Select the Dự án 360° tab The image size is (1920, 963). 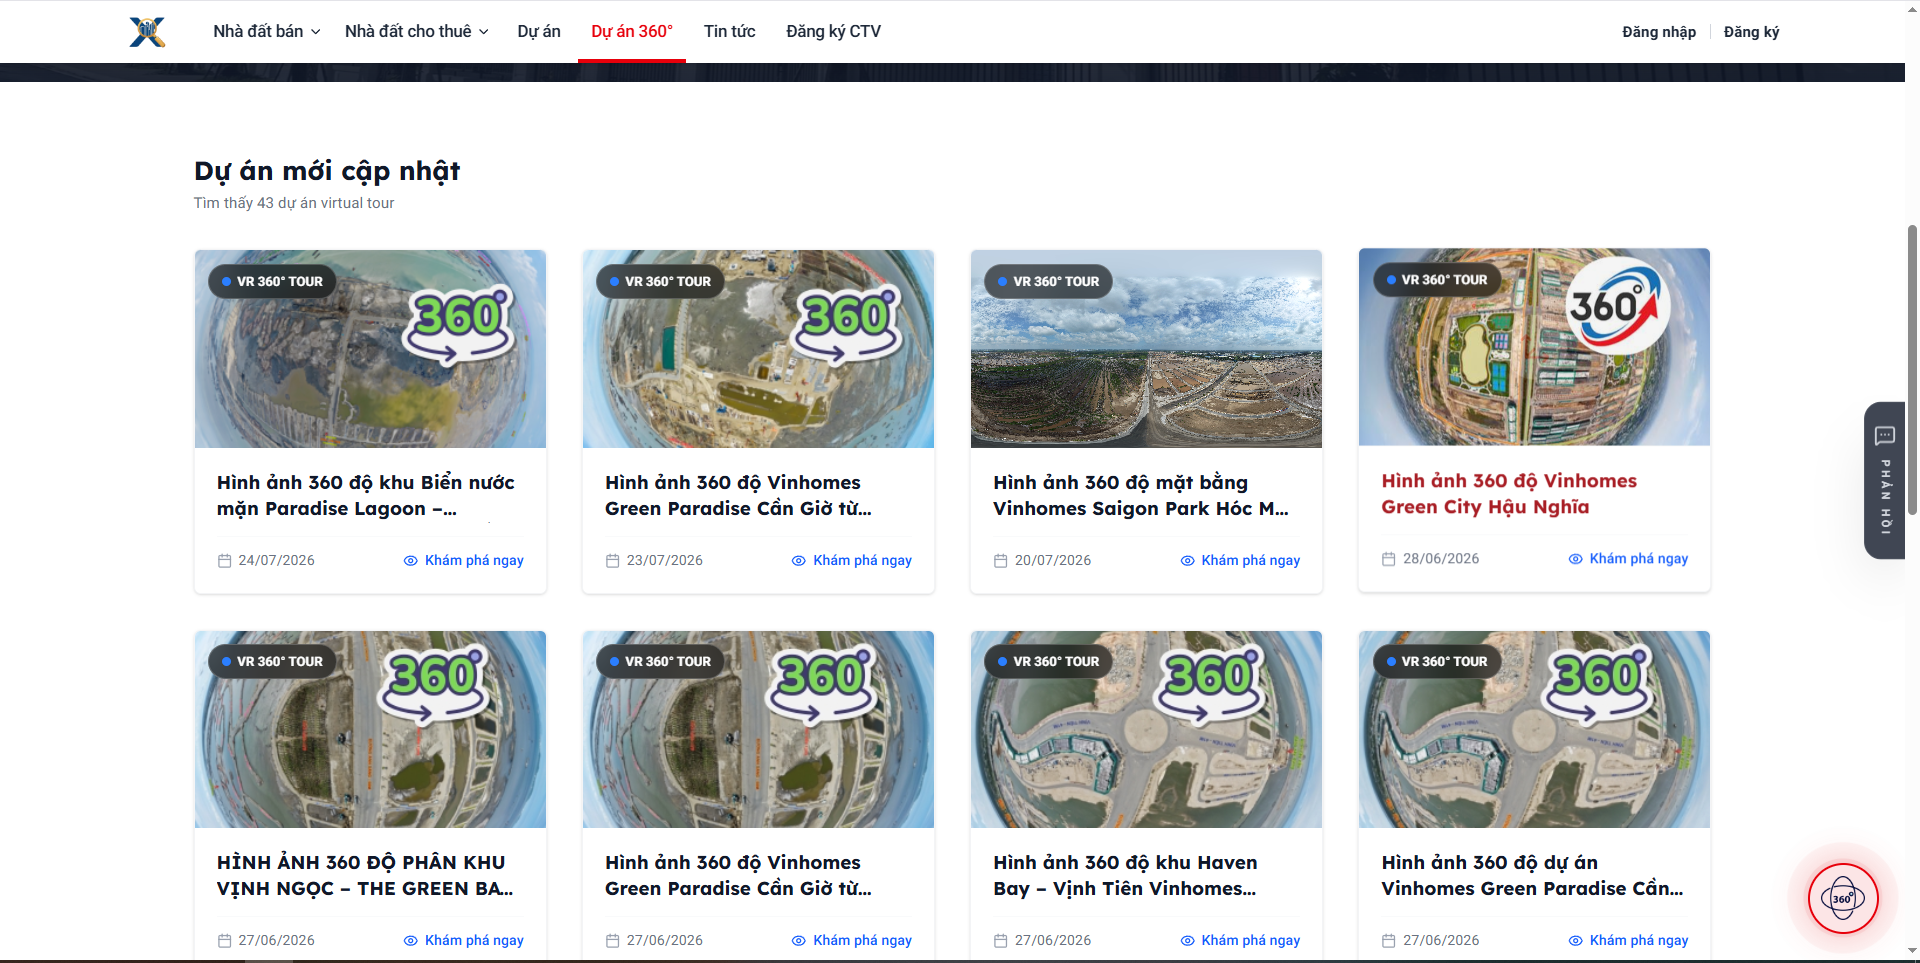click(x=632, y=32)
